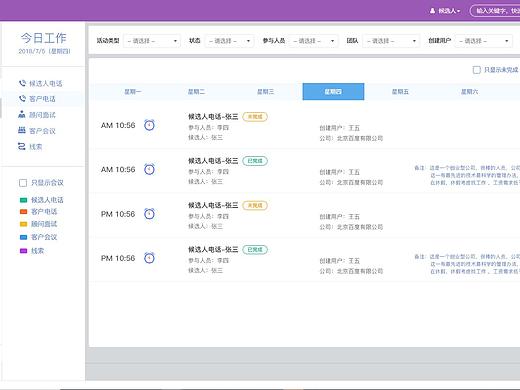This screenshot has width=520, height=390.
Task: Expand the 候选人 menu in top bar
Action: coord(449,11)
